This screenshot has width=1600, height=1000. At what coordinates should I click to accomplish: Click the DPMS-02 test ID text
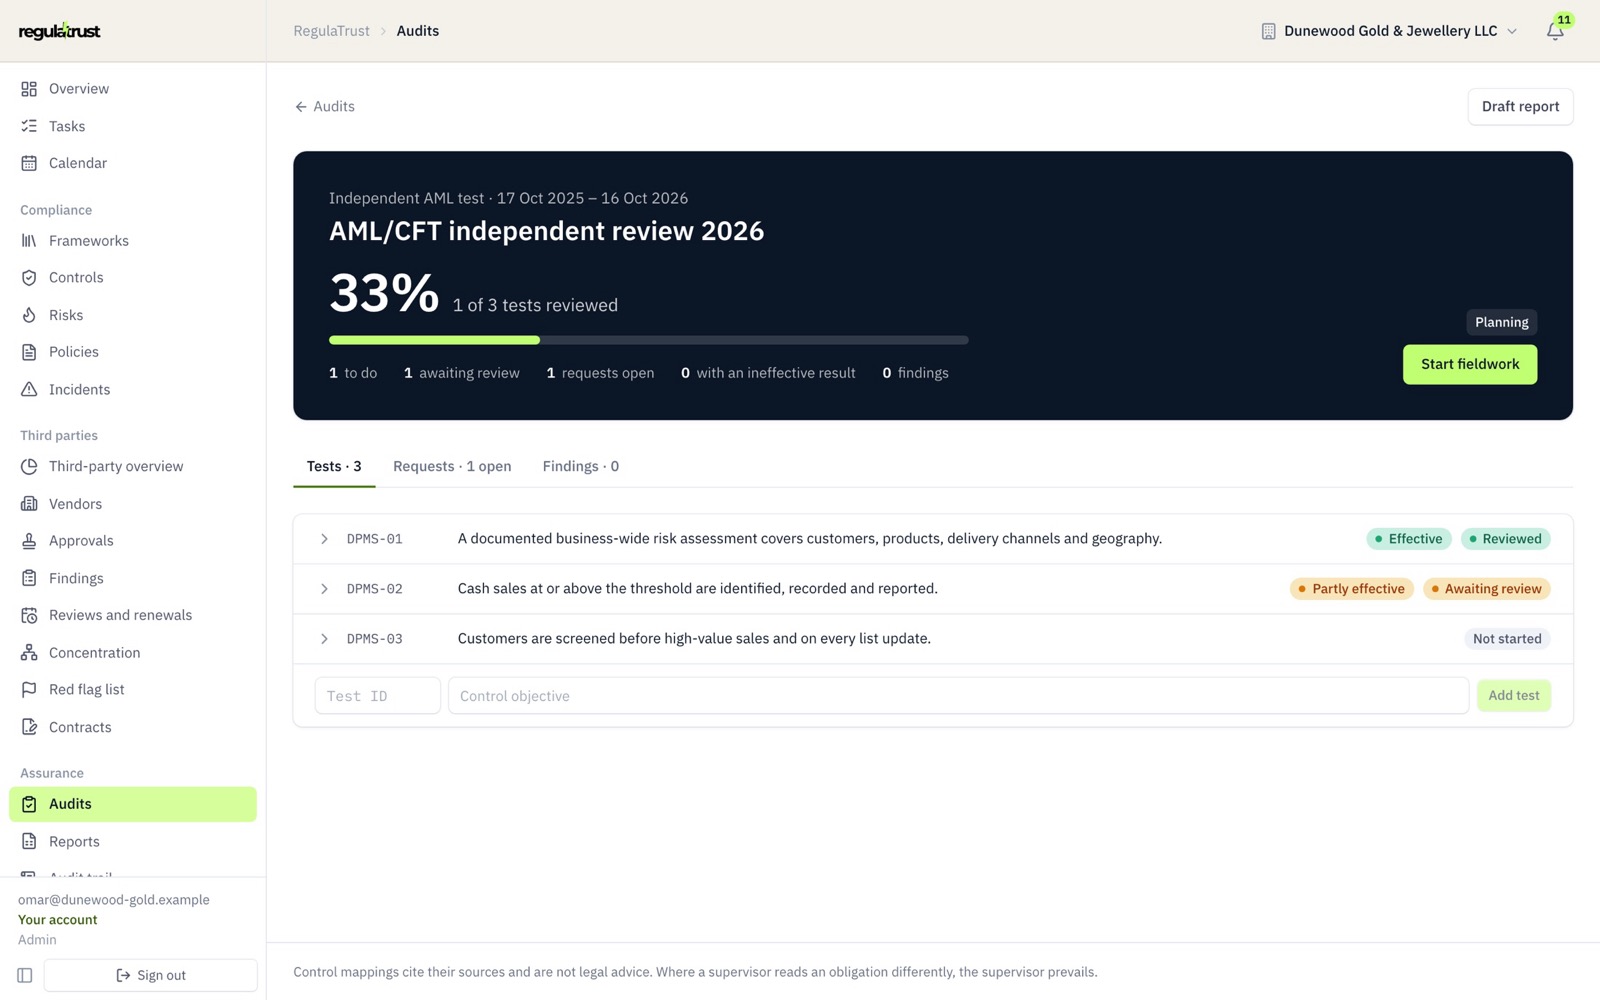click(x=375, y=589)
